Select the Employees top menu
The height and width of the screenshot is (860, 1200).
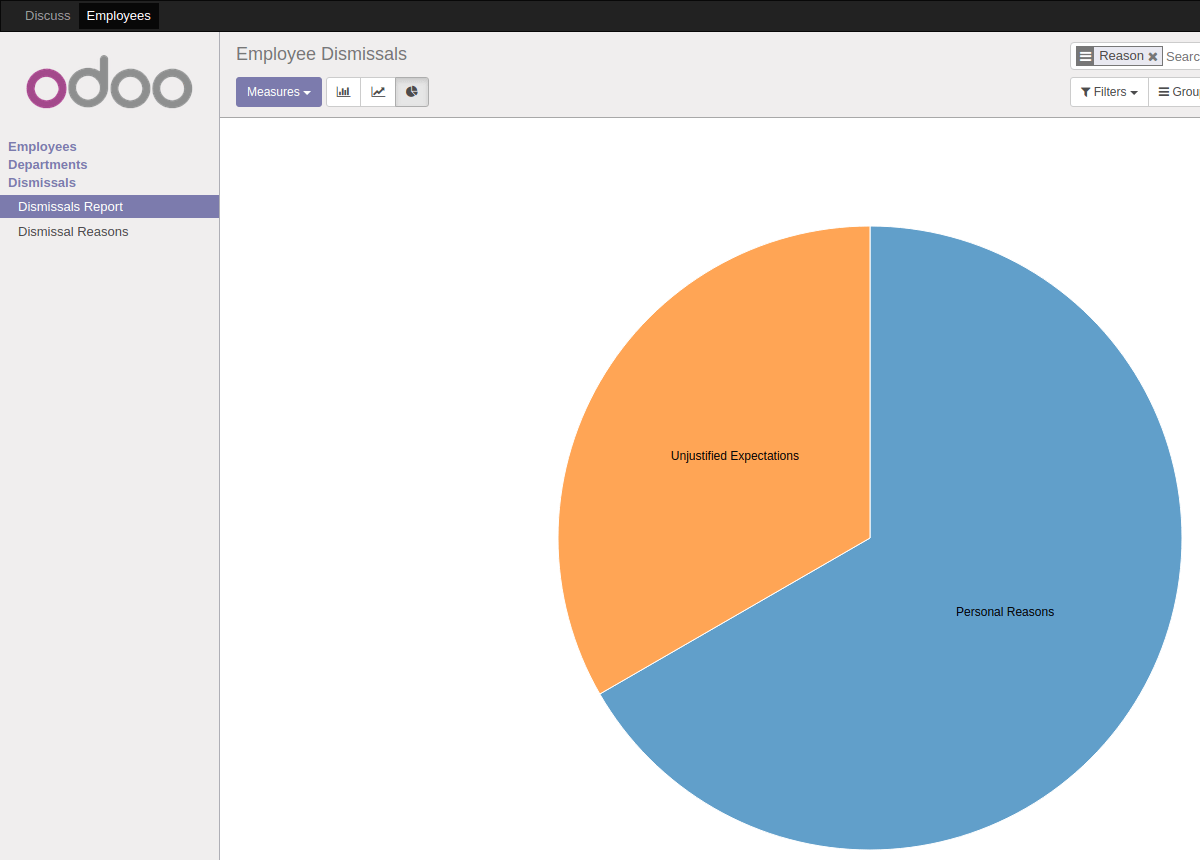click(118, 15)
